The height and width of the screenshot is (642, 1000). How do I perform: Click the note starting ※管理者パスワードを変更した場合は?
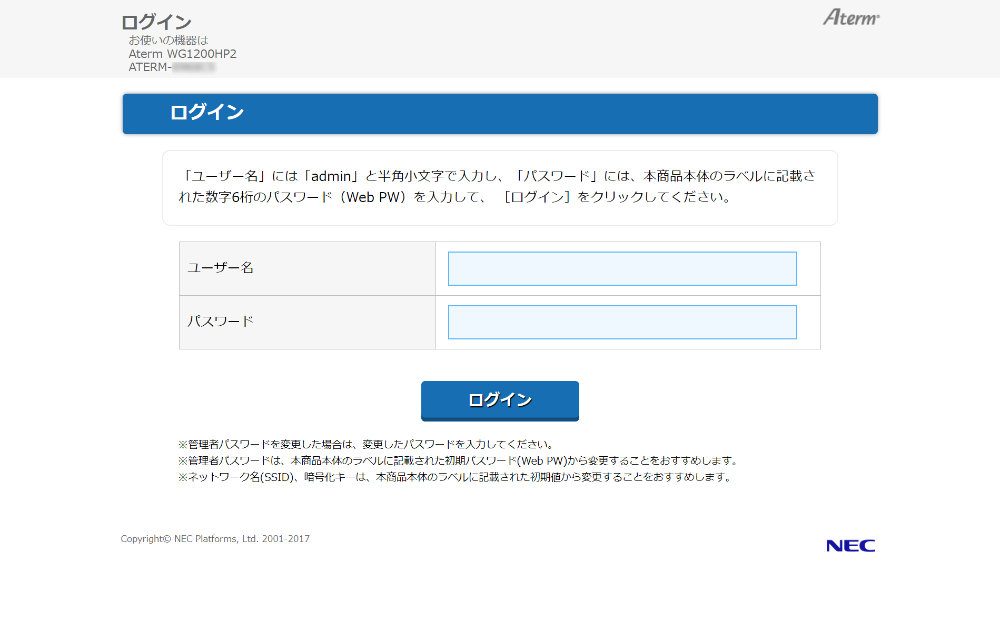tap(366, 444)
